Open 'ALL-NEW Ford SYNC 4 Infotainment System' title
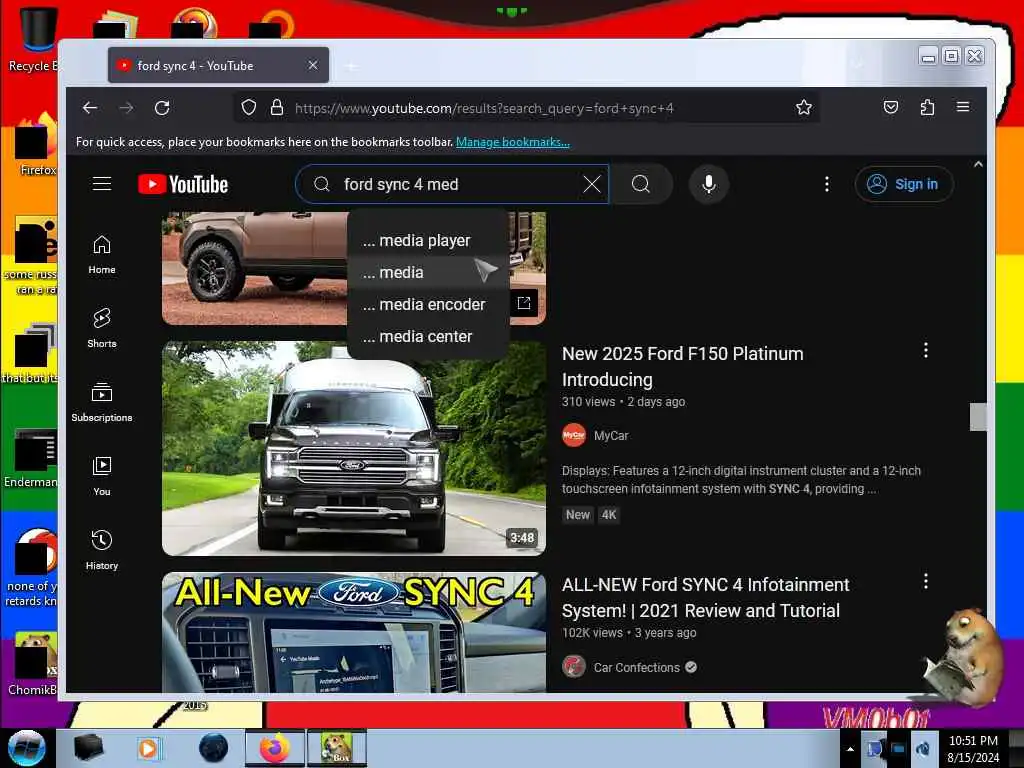1024x768 pixels. (x=705, y=598)
